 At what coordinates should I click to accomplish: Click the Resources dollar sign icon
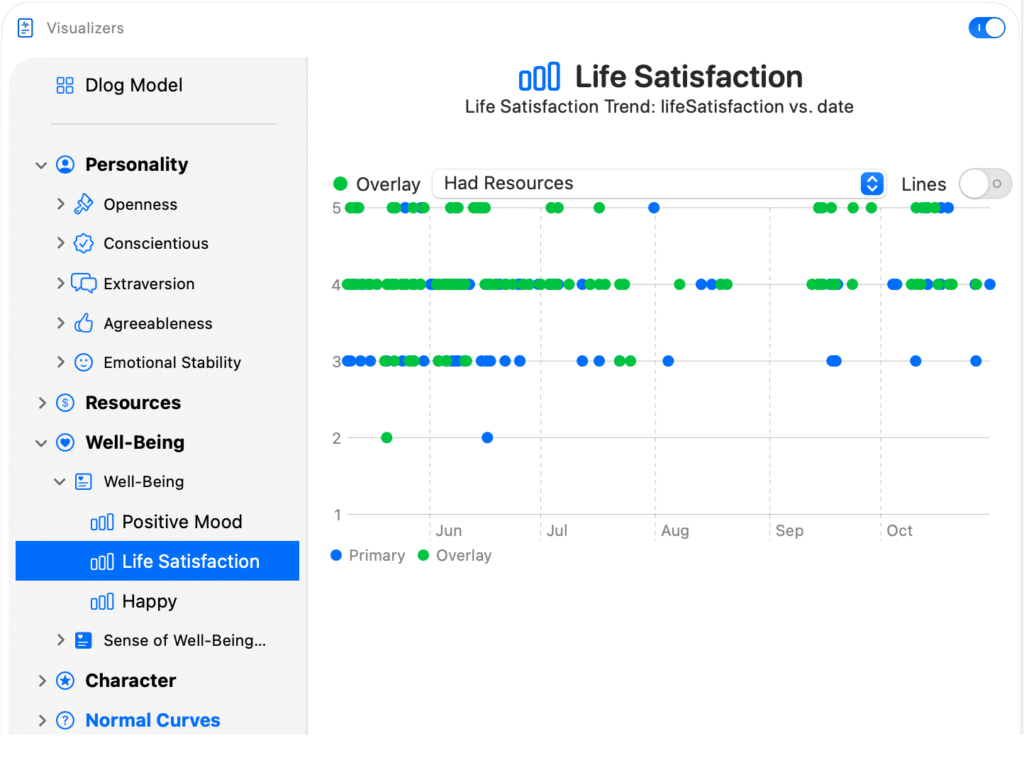click(x=65, y=403)
